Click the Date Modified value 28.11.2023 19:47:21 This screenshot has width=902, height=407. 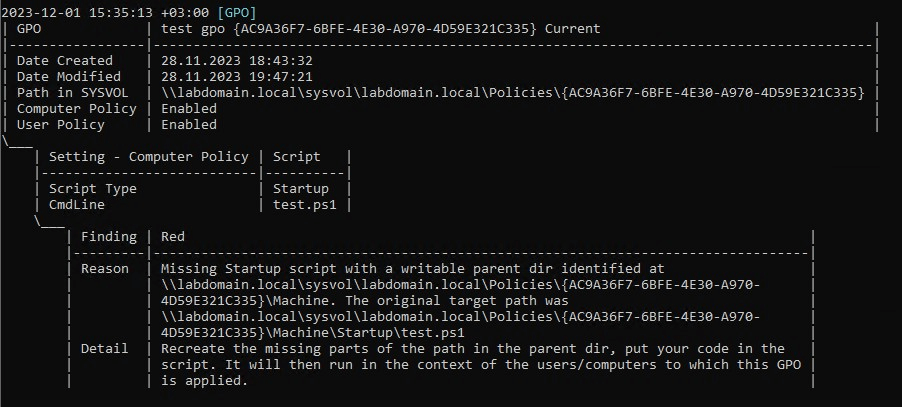236,76
